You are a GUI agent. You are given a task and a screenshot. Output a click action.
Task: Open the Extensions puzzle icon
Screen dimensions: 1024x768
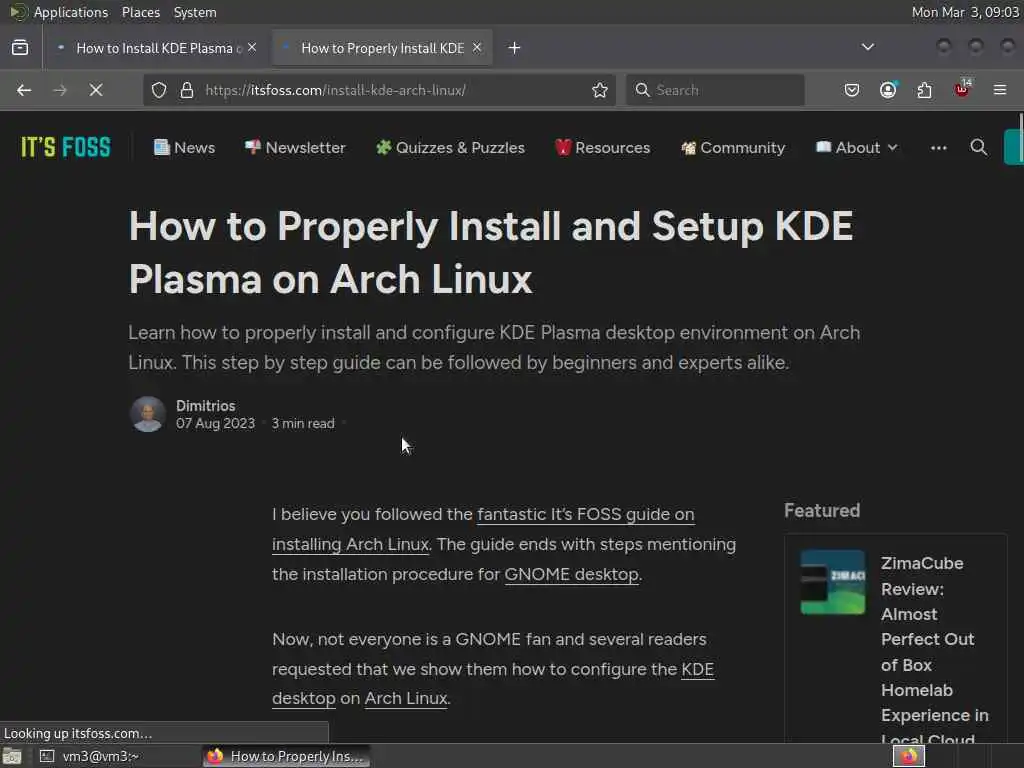pyautogui.click(x=925, y=90)
